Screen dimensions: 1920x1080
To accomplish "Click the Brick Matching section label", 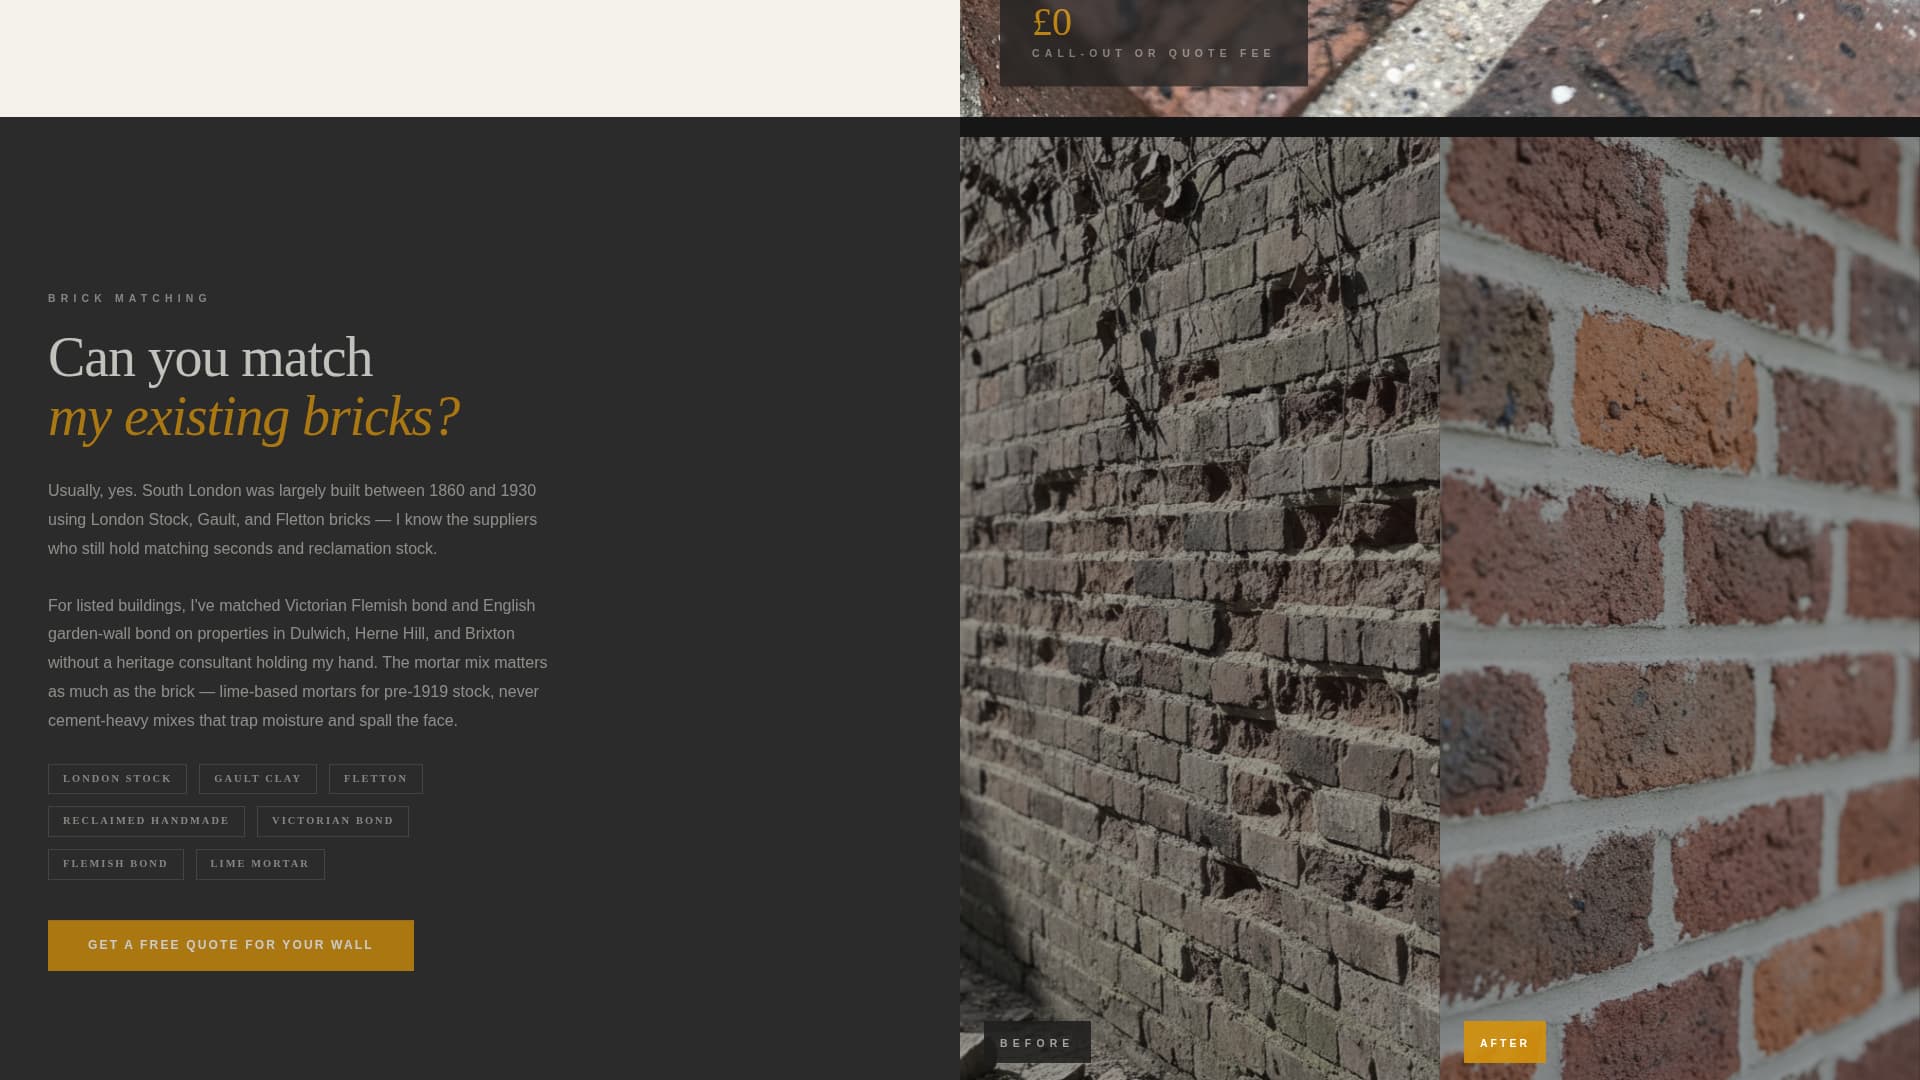I will pyautogui.click(x=129, y=298).
